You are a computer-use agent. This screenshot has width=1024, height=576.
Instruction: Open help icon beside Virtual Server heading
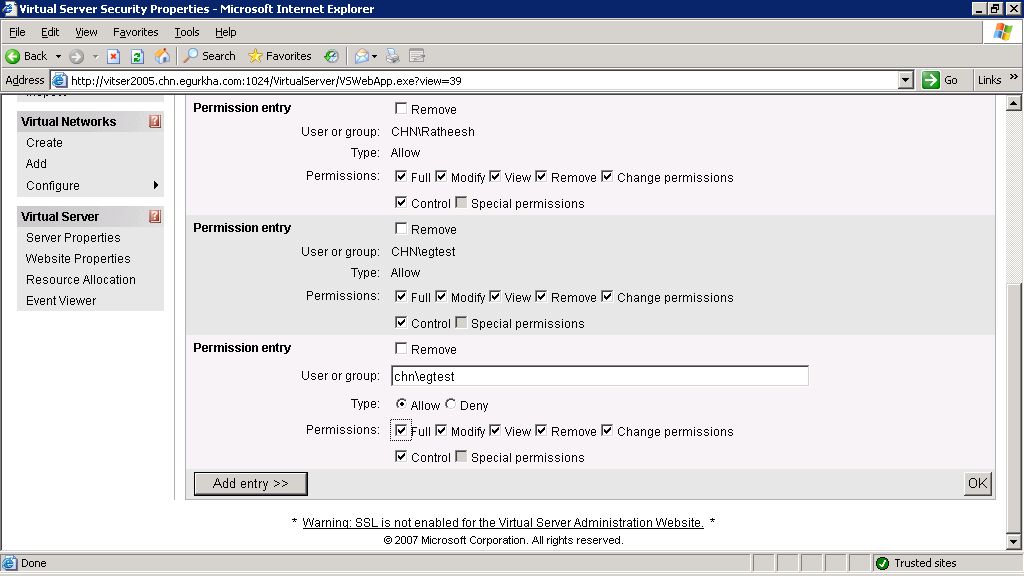155,216
